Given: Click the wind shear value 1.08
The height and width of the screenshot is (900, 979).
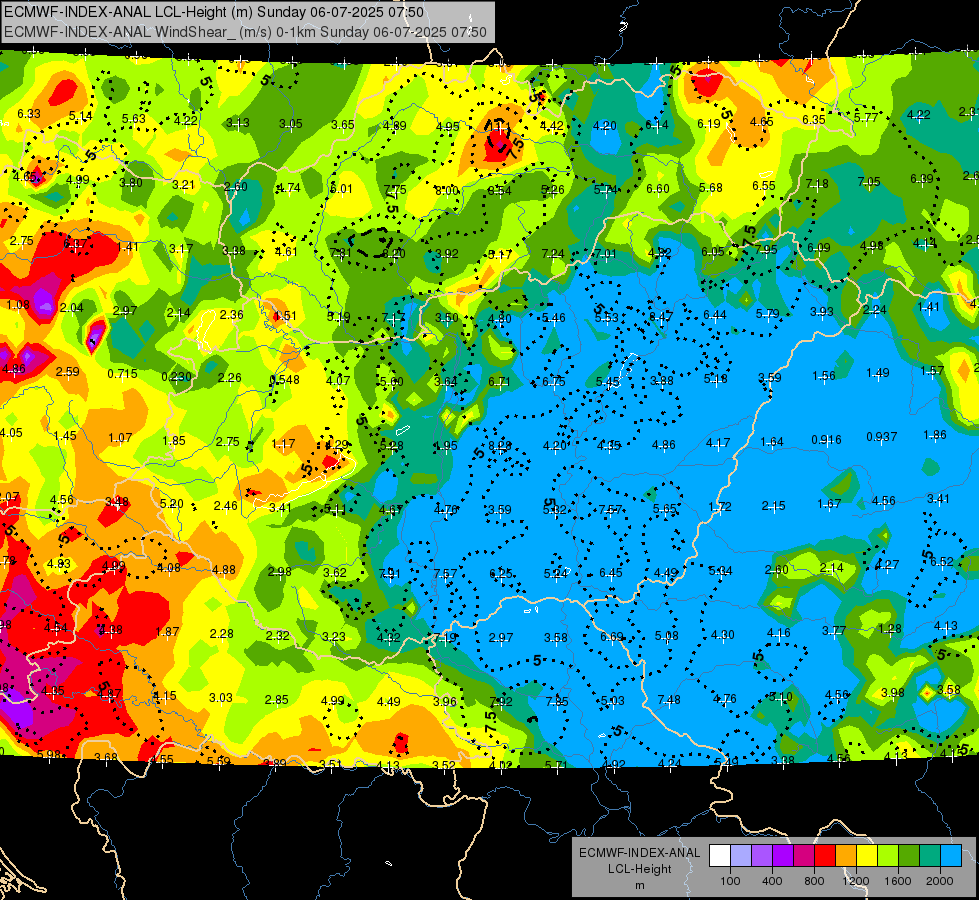Looking at the screenshot, I should [17, 305].
